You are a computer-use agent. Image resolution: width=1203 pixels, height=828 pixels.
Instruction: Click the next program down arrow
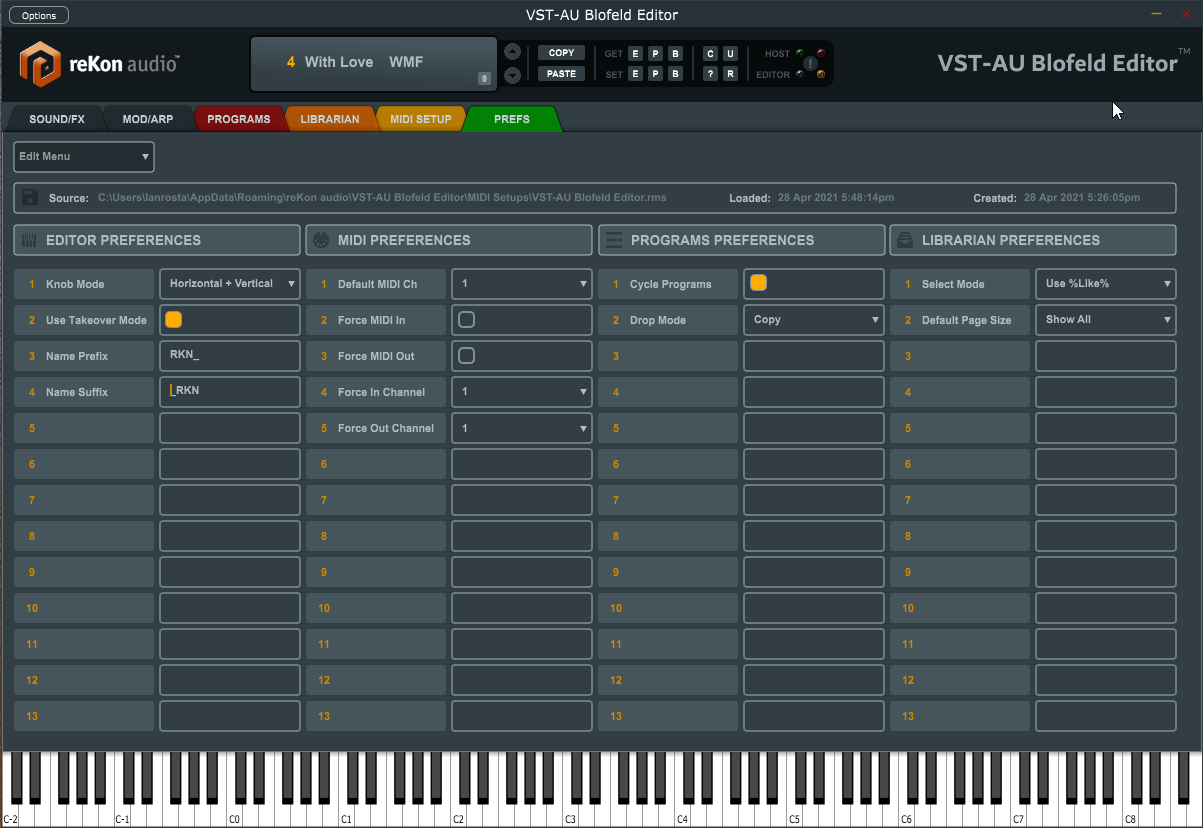[513, 75]
